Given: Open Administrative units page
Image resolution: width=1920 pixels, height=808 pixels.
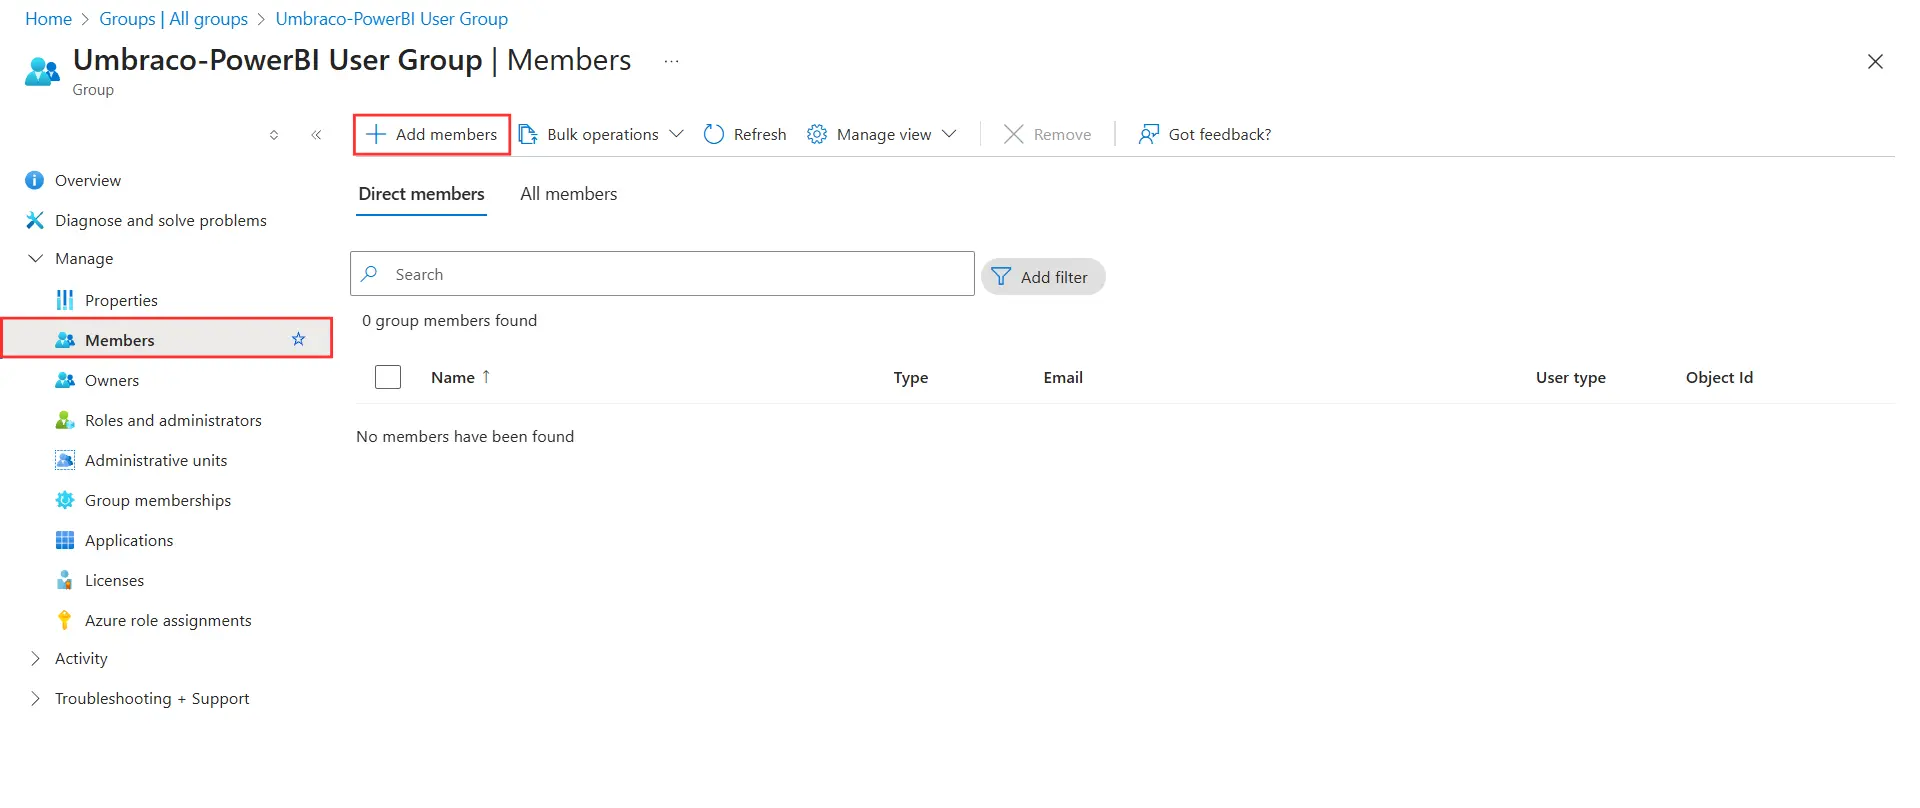Looking at the screenshot, I should [x=156, y=460].
